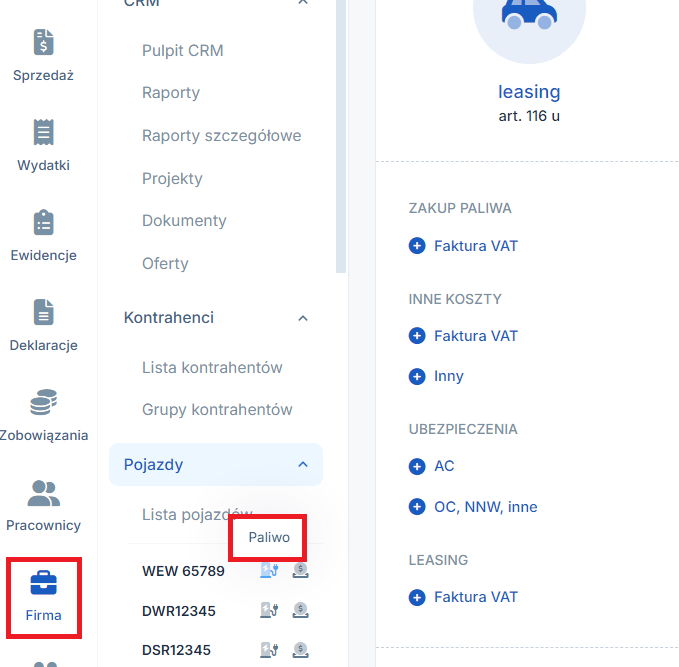Click the Paliwo tooltip label
This screenshot has height=667, width=679.
[269, 537]
